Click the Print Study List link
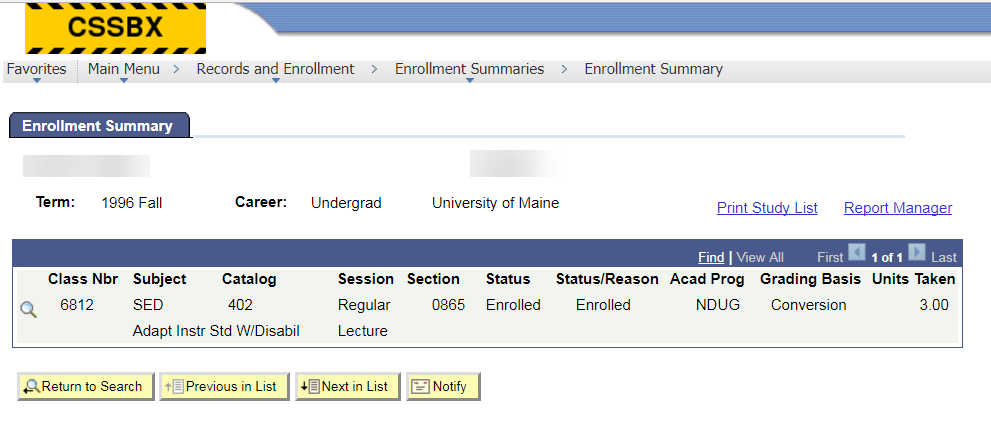Viewport: 991px width, 433px height. pos(767,208)
